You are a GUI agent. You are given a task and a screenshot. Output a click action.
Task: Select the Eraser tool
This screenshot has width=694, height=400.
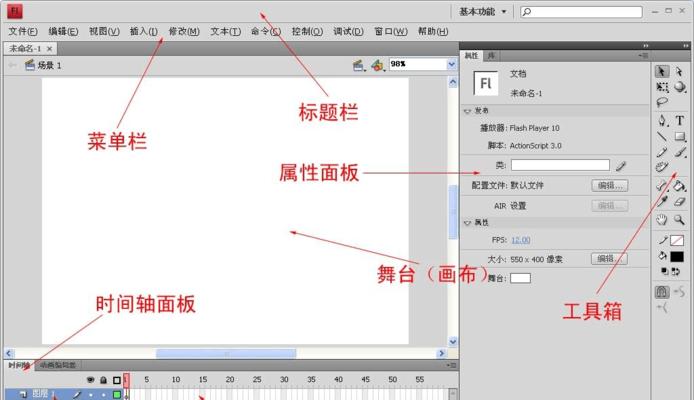(679, 202)
